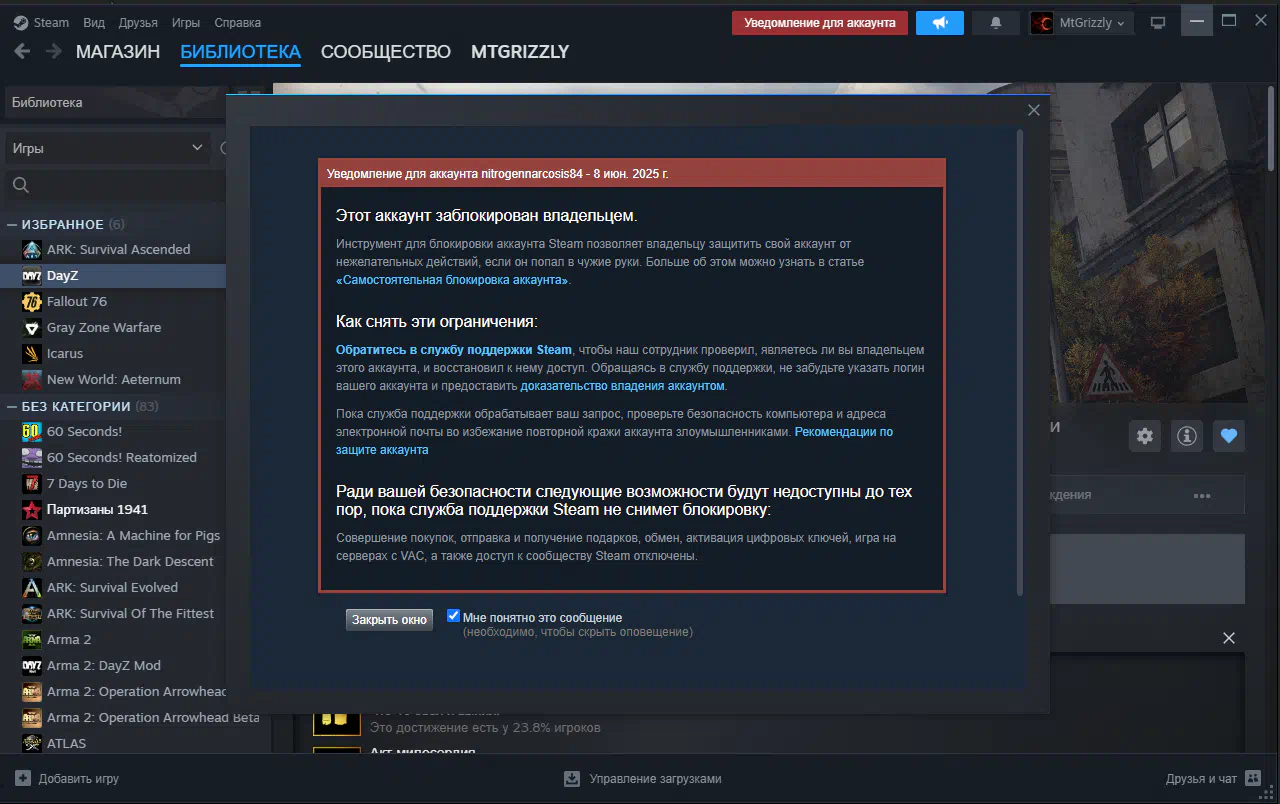Open the three-dots more options menu
The image size is (1280, 804).
pos(1202,496)
